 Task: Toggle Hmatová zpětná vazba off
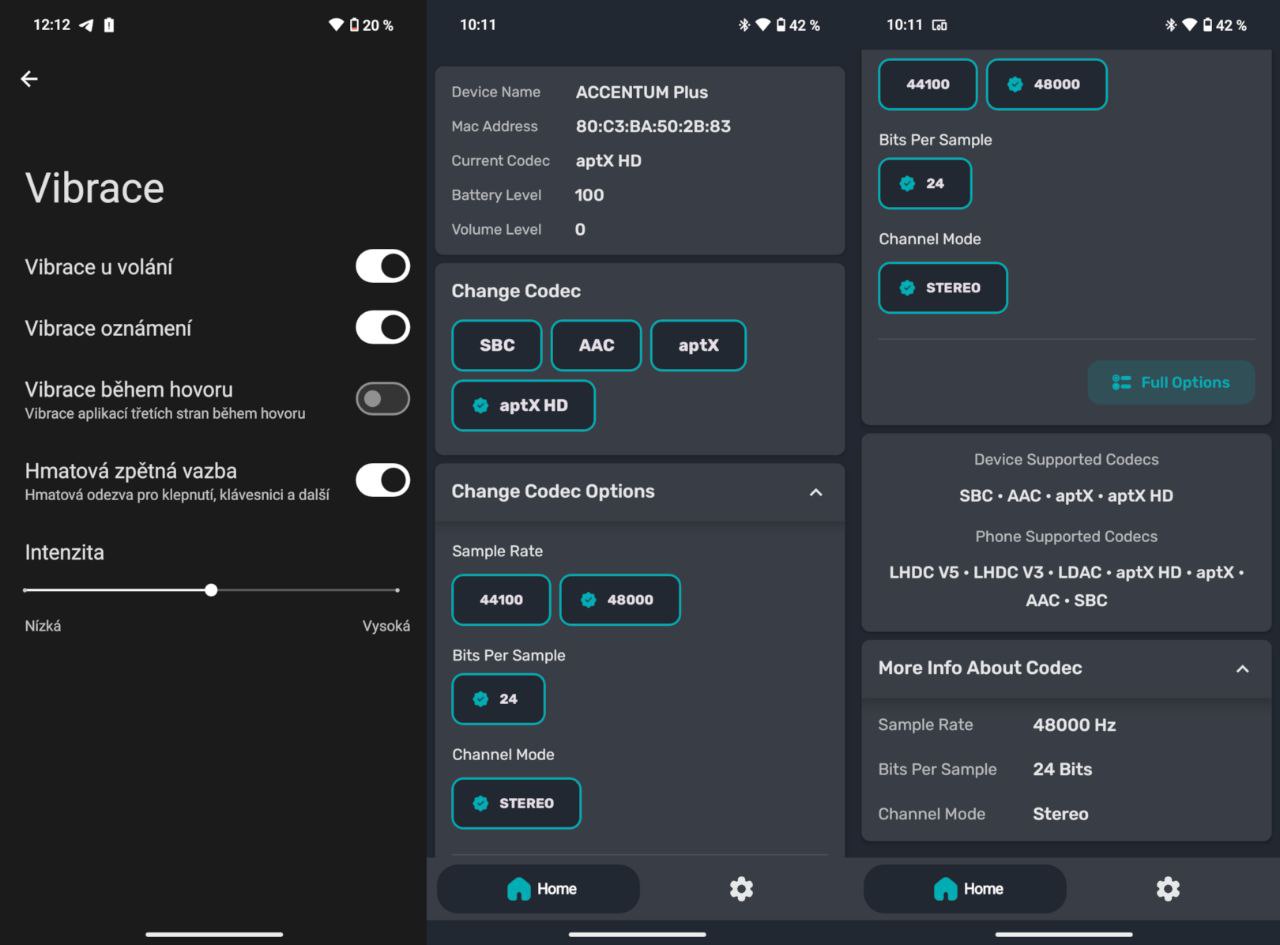pyautogui.click(x=383, y=480)
